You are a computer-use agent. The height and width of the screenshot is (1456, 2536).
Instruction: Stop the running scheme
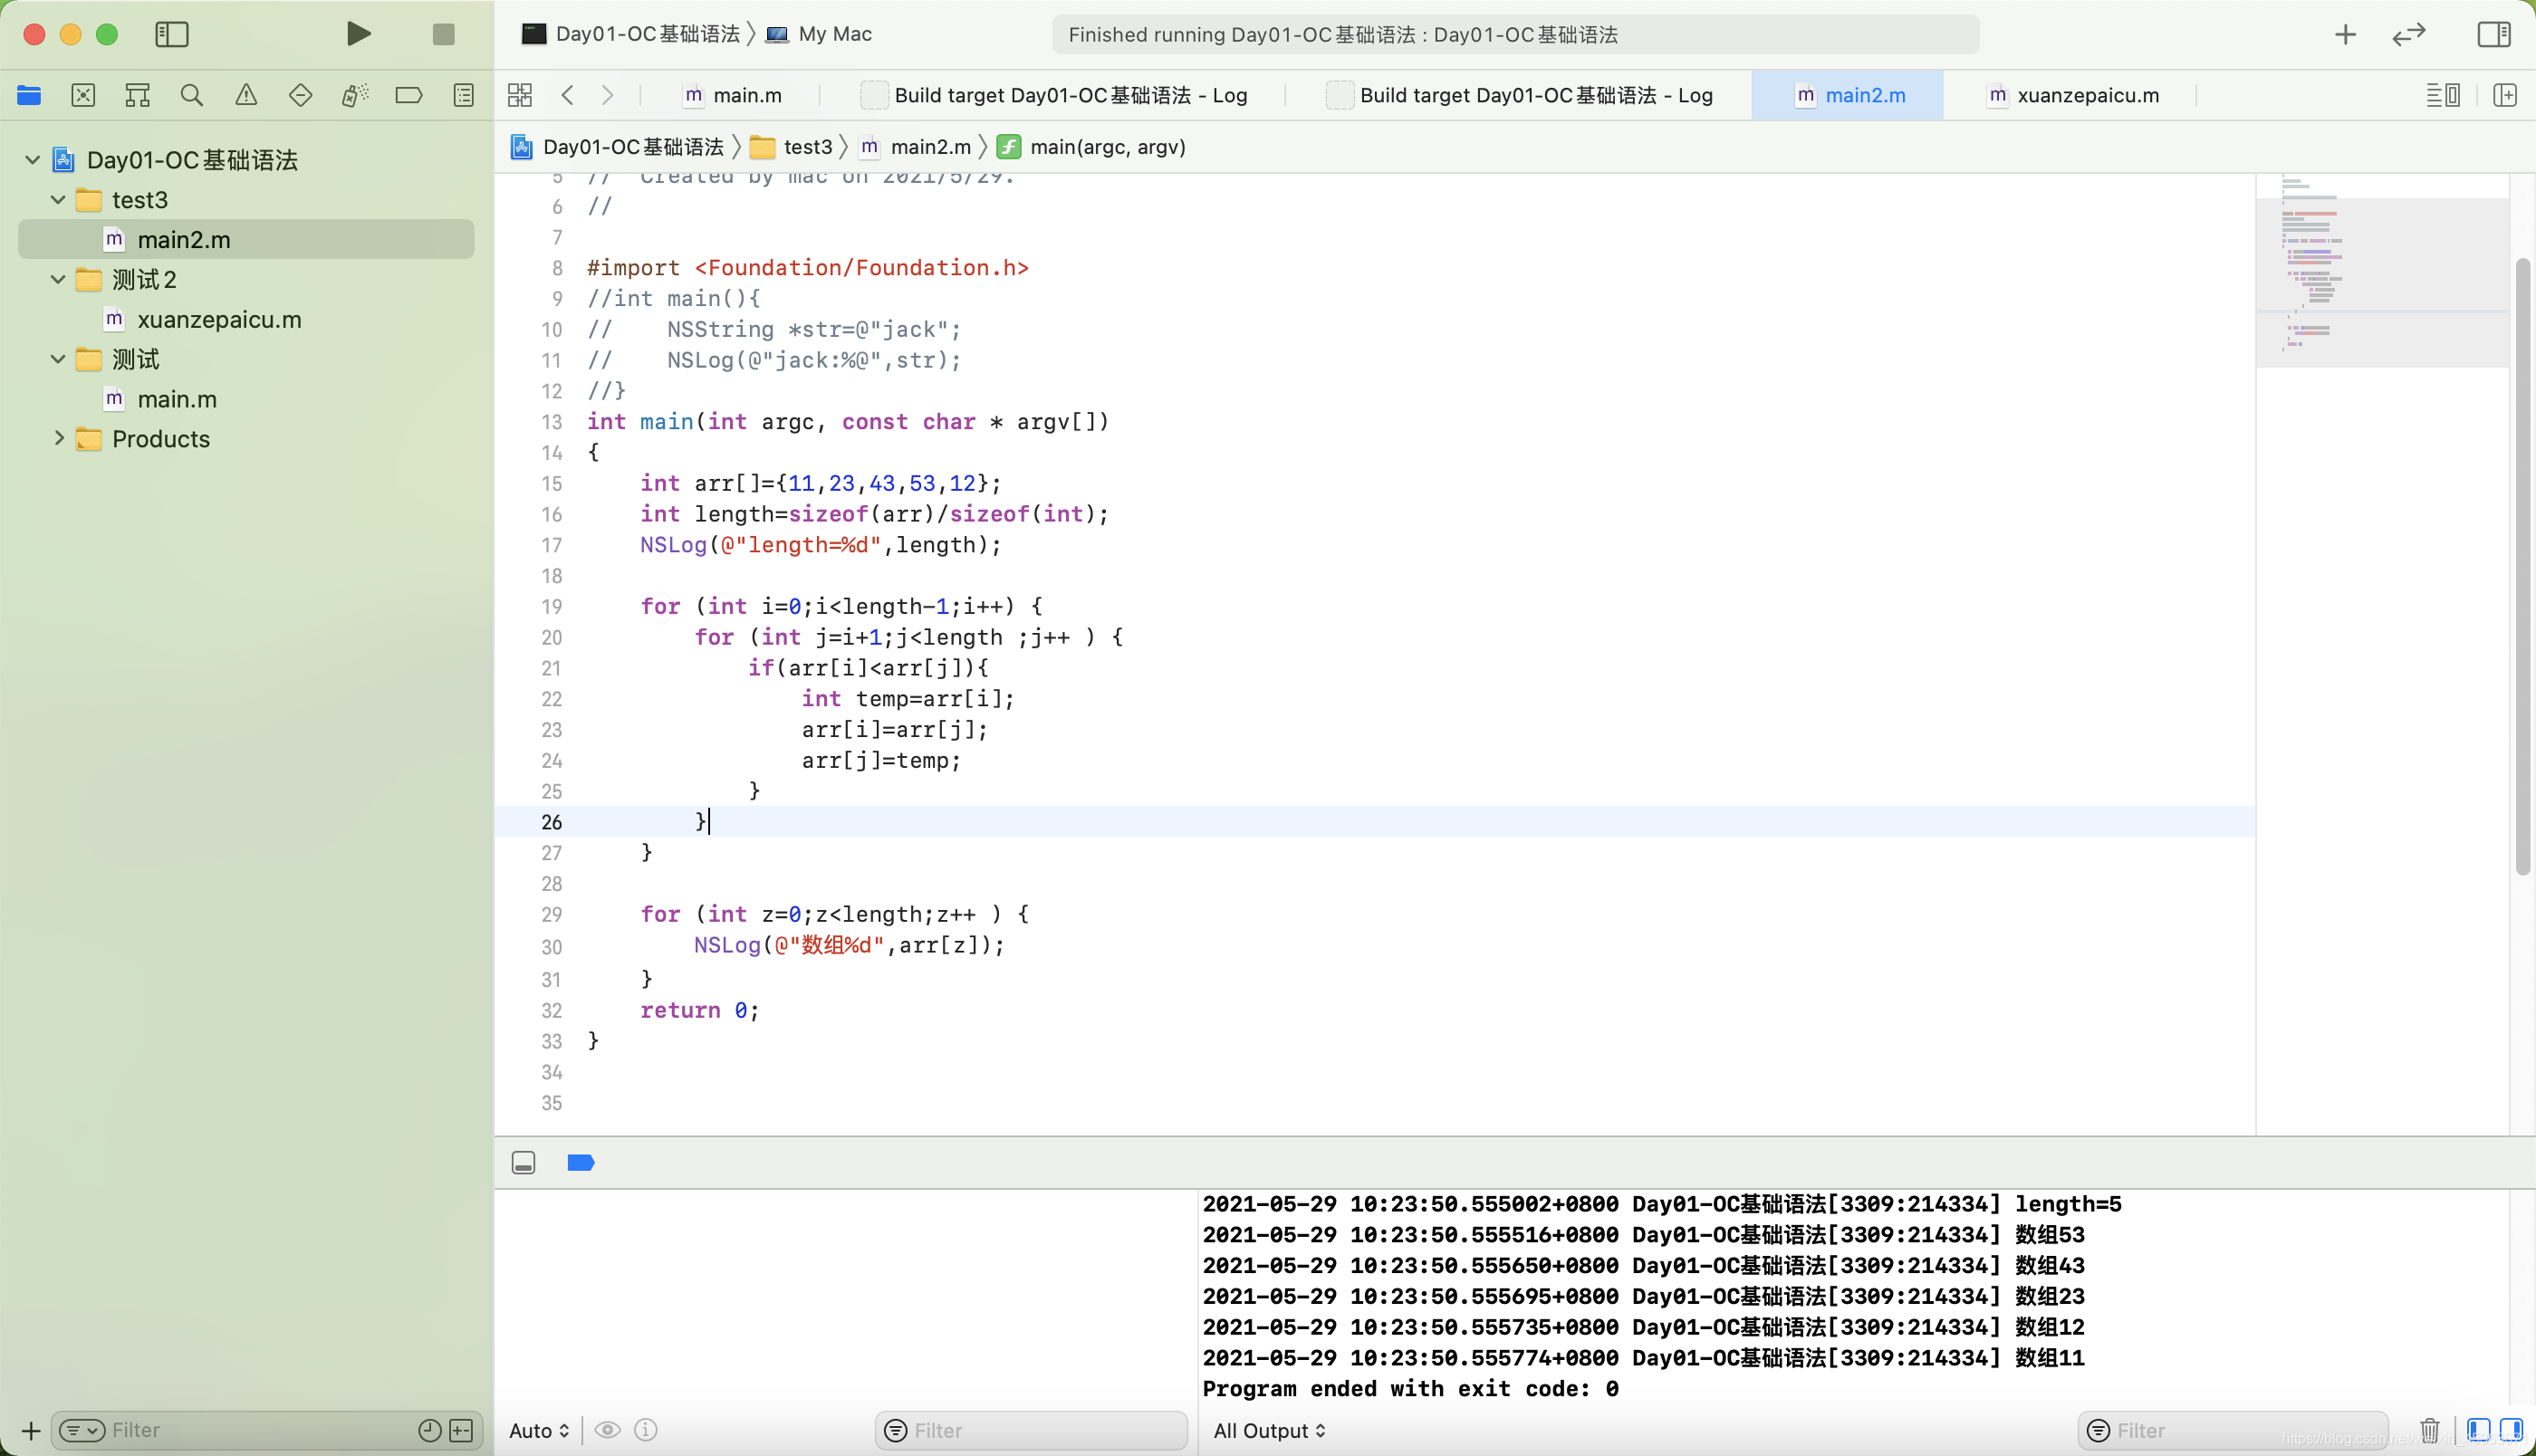pos(442,34)
